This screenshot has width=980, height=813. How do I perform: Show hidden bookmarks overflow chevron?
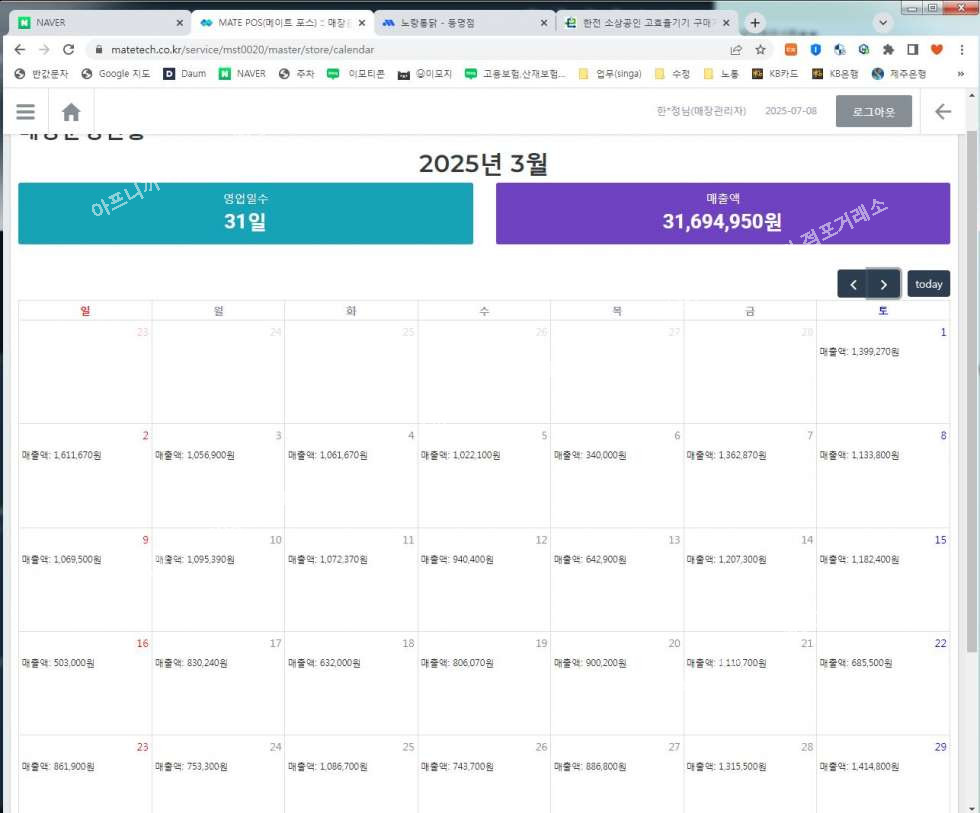961,74
